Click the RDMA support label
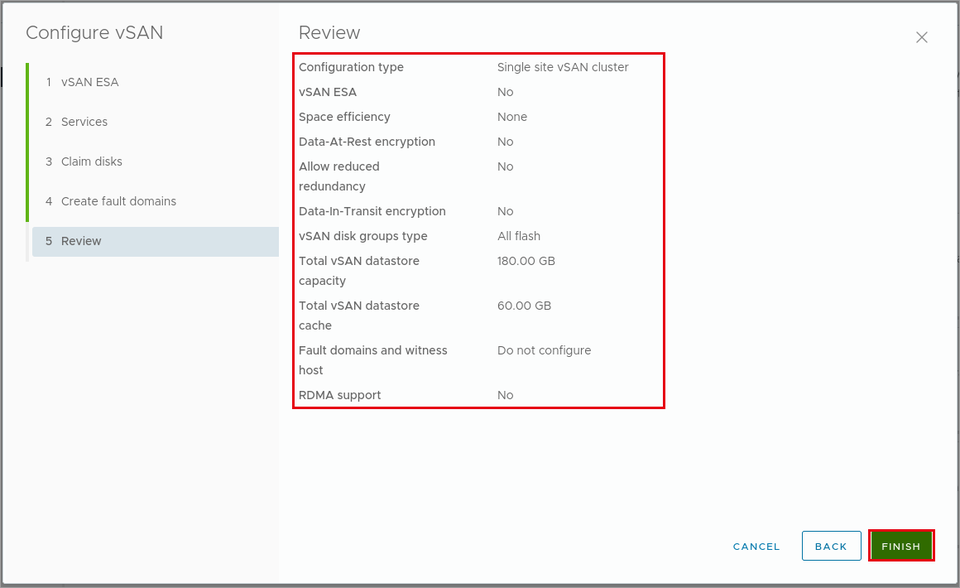The width and height of the screenshot is (960, 588). click(340, 395)
